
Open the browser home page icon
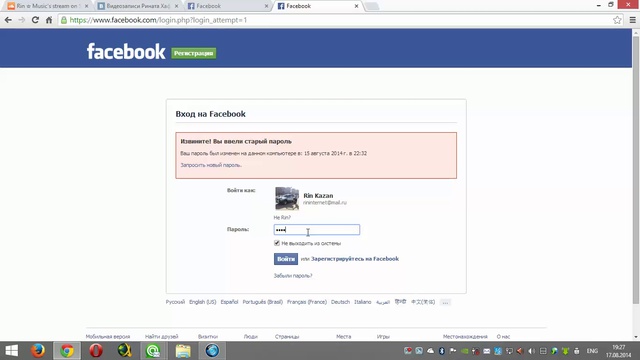point(49,20)
